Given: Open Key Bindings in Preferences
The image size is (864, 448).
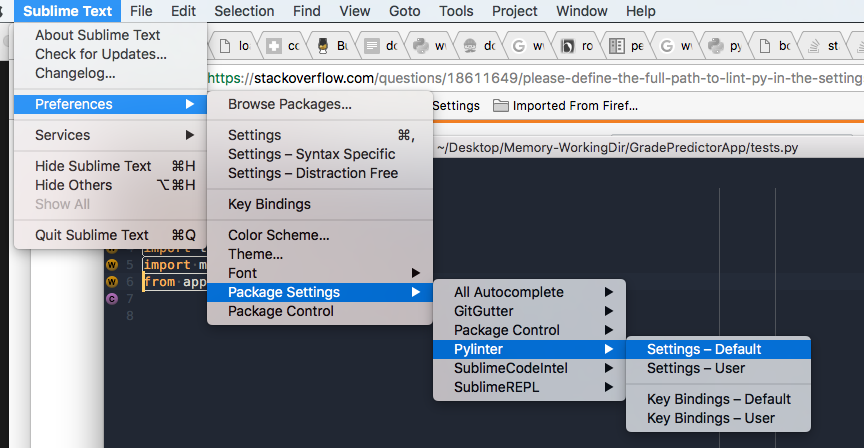Looking at the screenshot, I should [x=320, y=204].
